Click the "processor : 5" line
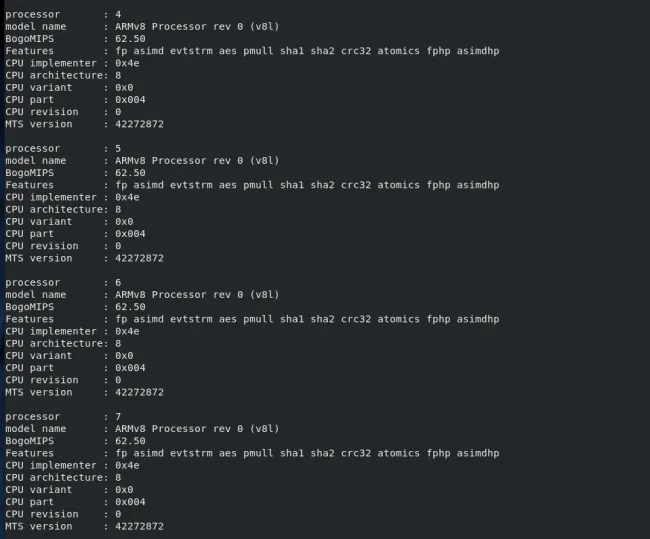Screen dimensions: 650x539 [x=62, y=148]
